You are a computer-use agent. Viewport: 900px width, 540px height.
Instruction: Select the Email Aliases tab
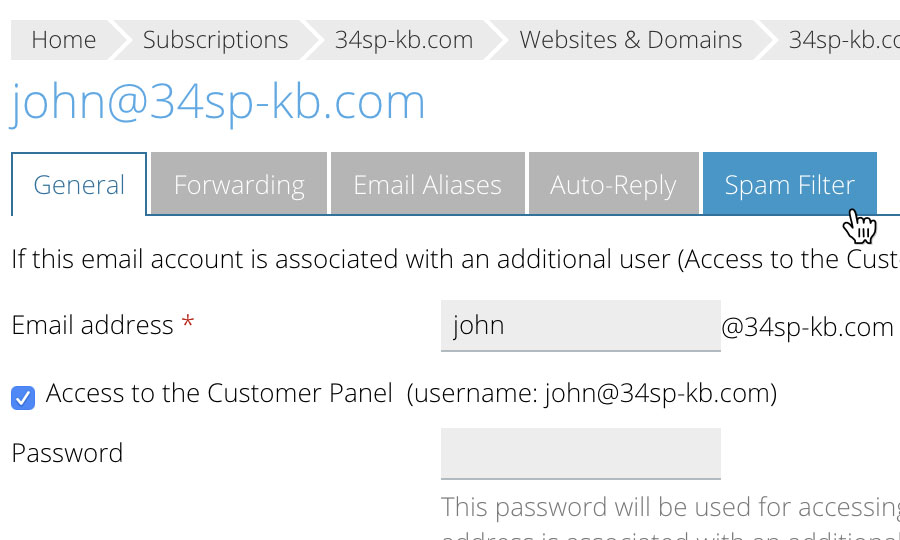[x=428, y=185]
